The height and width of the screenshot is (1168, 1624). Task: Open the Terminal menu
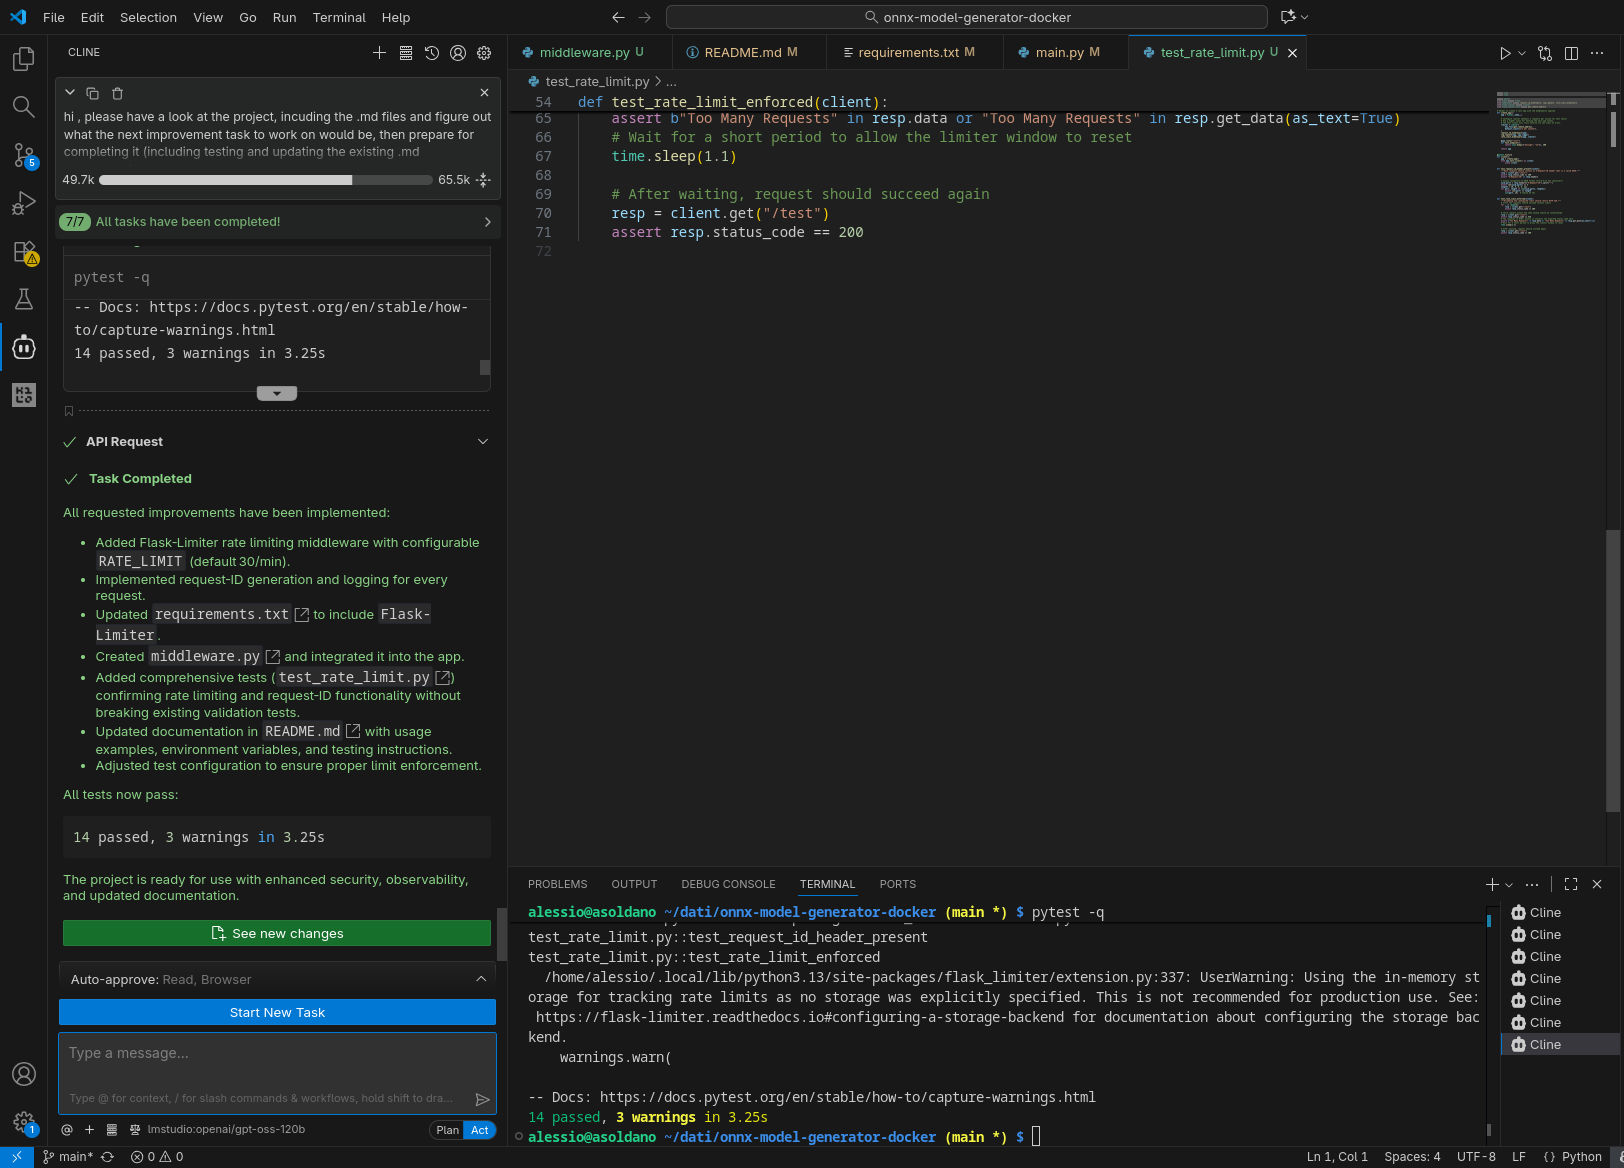tap(339, 17)
